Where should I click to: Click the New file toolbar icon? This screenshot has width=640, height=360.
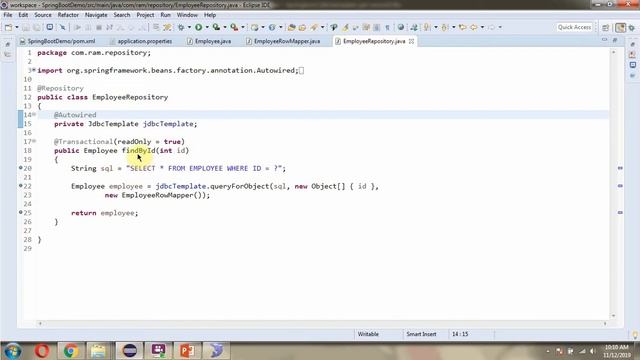click(9, 27)
